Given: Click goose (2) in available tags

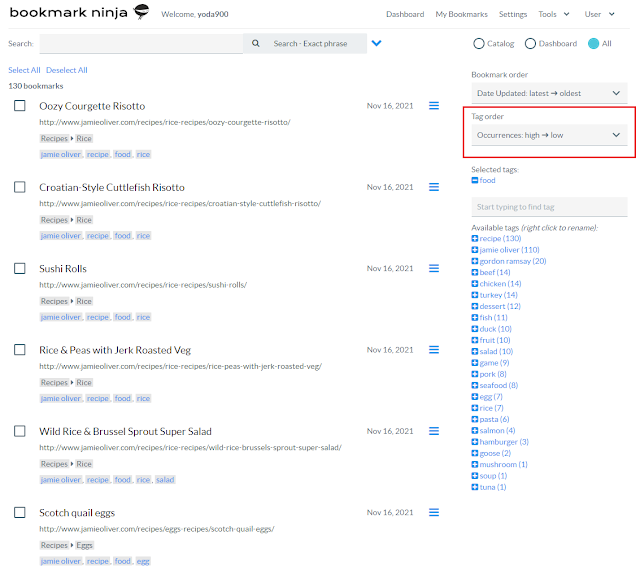Looking at the screenshot, I should 495,453.
